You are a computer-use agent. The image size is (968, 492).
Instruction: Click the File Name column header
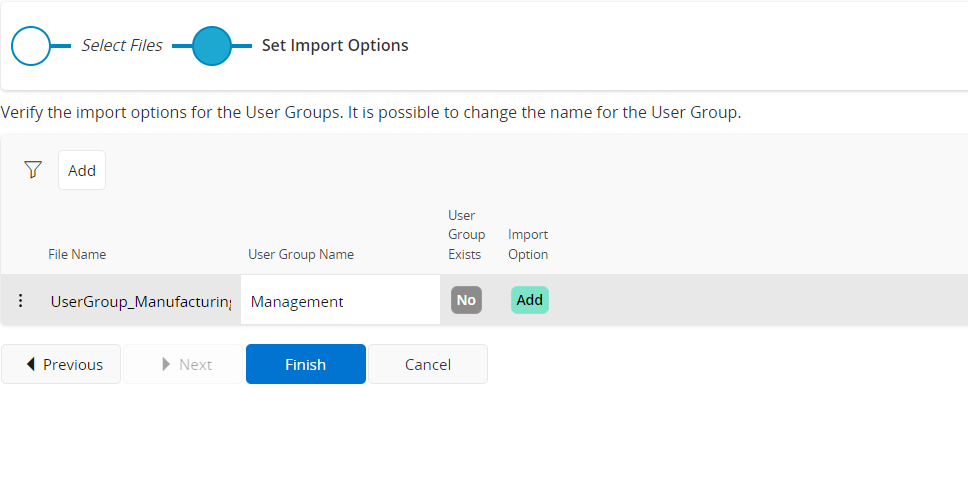(x=77, y=254)
